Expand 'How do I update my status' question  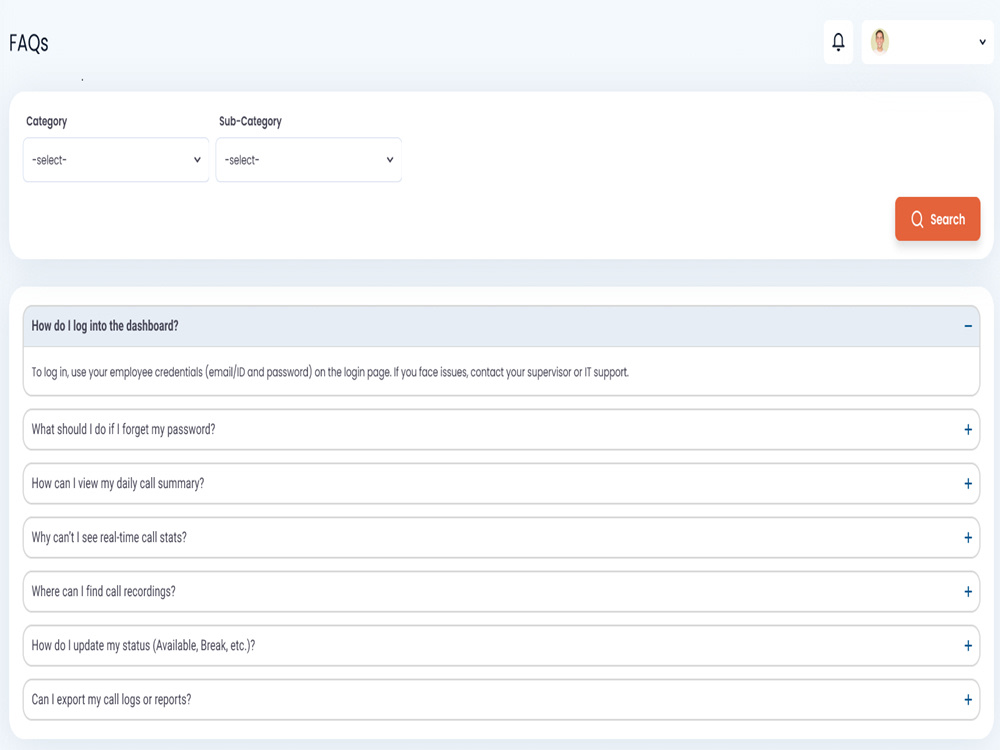(x=501, y=645)
